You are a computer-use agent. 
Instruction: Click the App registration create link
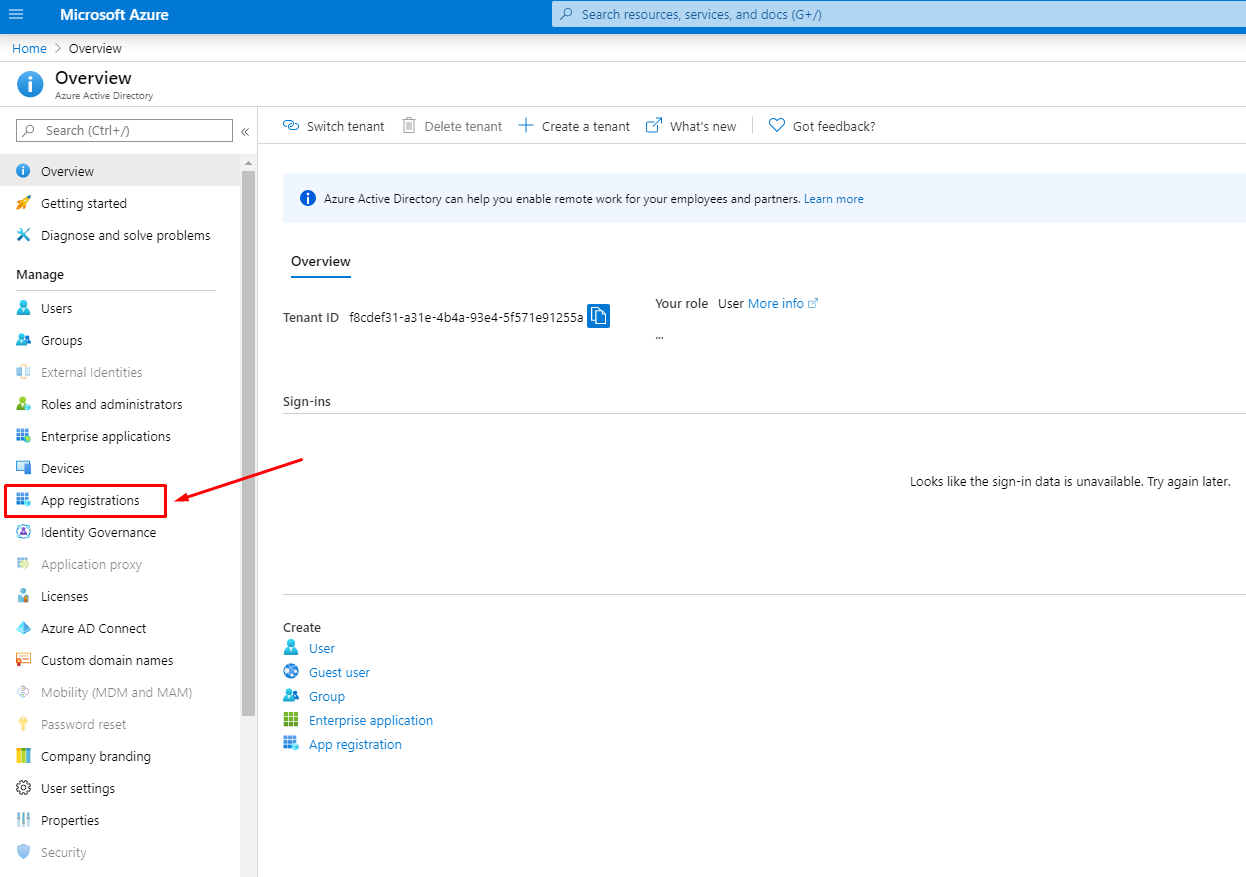[x=355, y=744]
